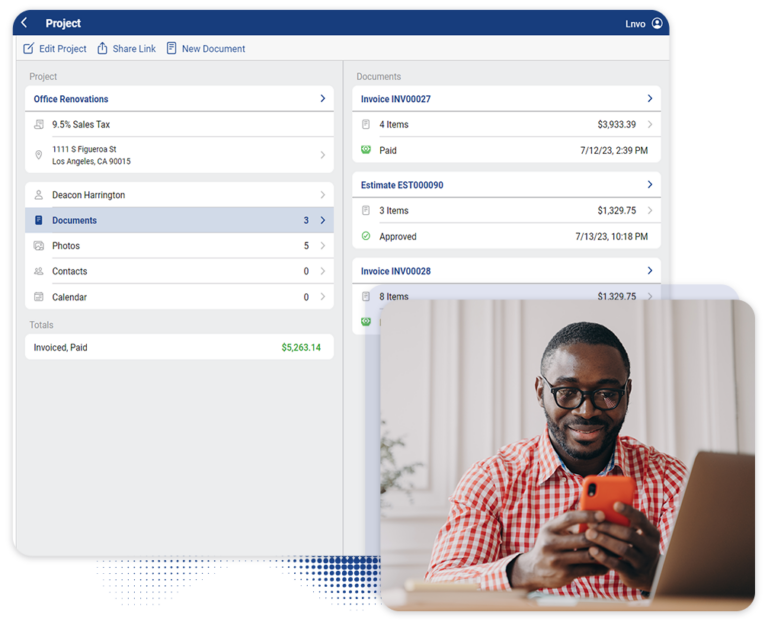Click the Share Link upload icon
The width and height of the screenshot is (768, 628).
[102, 48]
